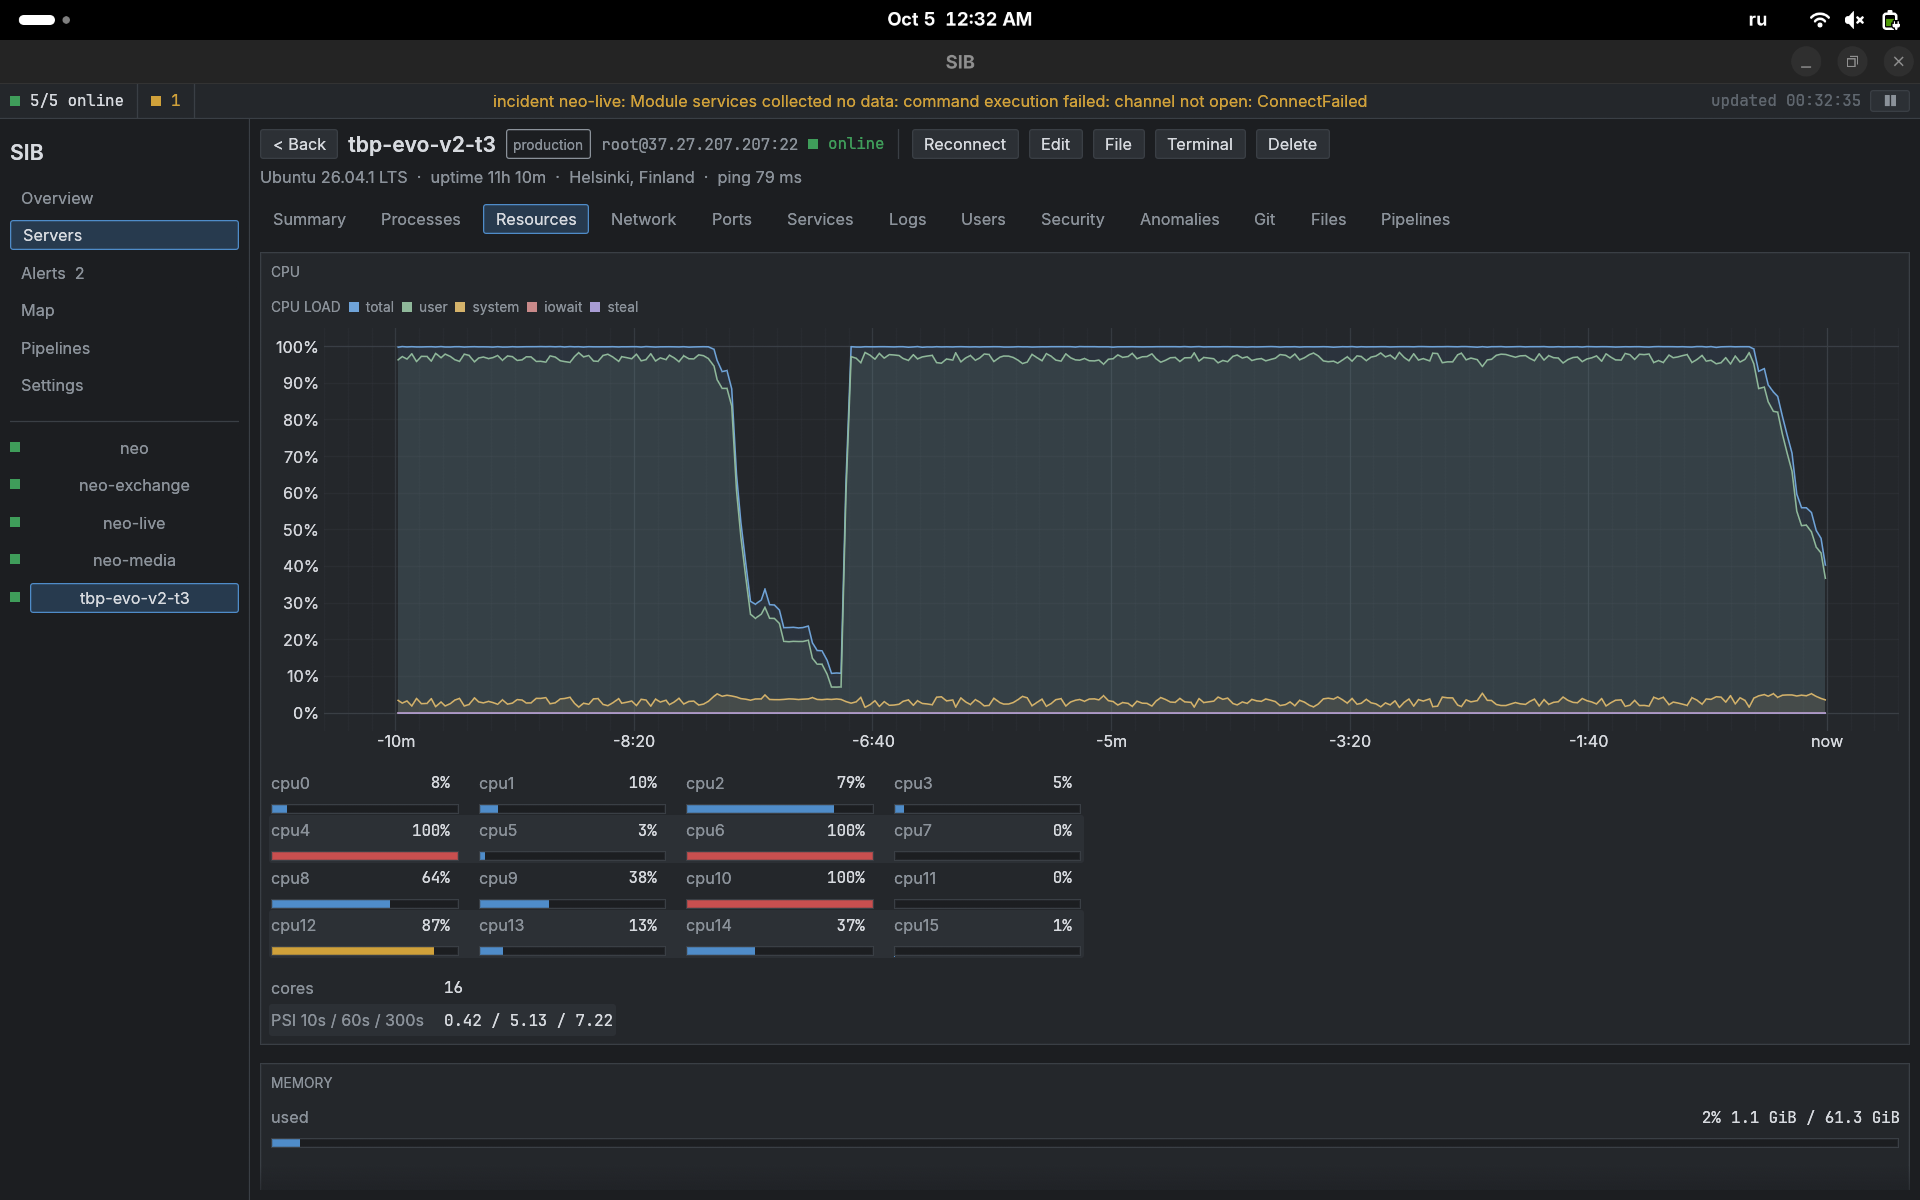Screen dimensions: 1920x1200
Task: Click the Wi-Fi icon in top bar
Action: coord(1820,20)
